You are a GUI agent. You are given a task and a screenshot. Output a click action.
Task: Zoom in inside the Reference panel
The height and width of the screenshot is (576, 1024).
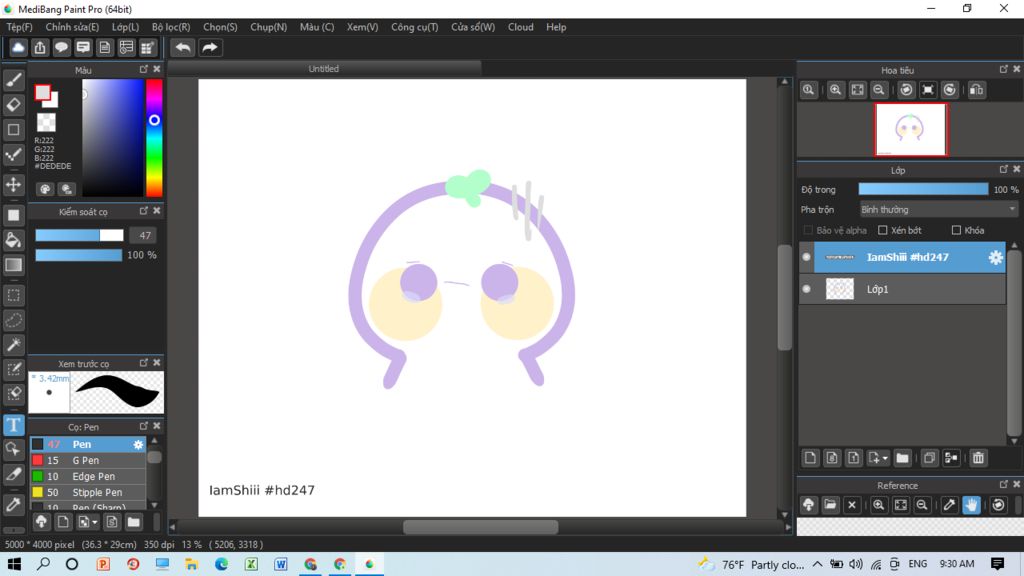click(878, 505)
